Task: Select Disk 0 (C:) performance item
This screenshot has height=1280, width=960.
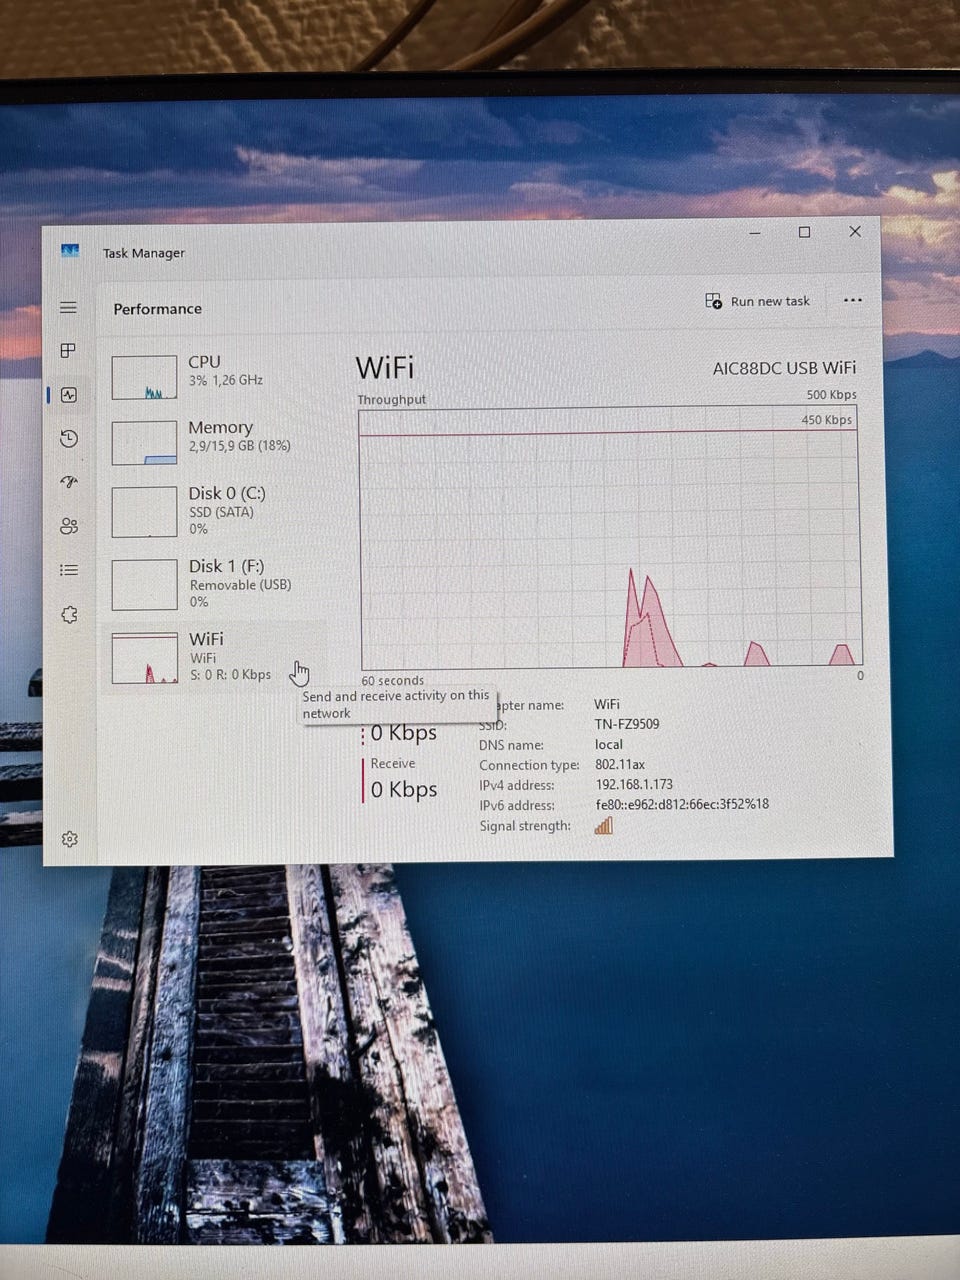Action: 215,510
